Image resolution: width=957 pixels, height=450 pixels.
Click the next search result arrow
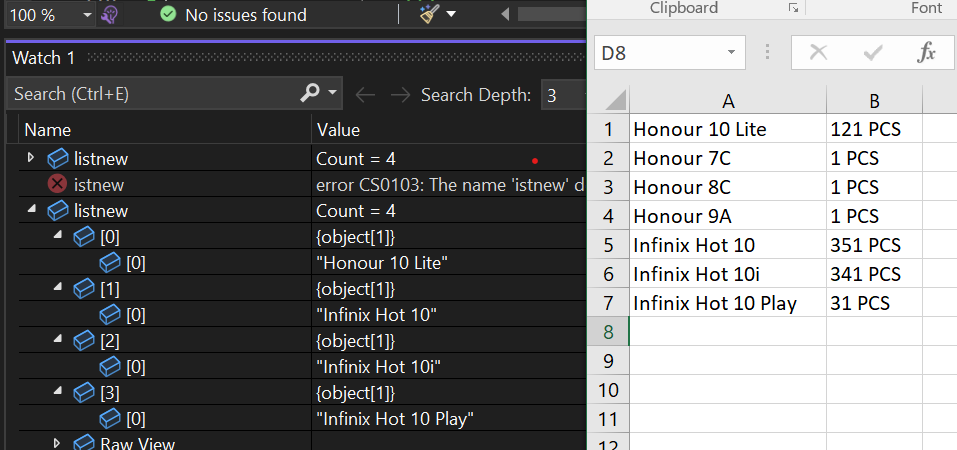point(400,95)
